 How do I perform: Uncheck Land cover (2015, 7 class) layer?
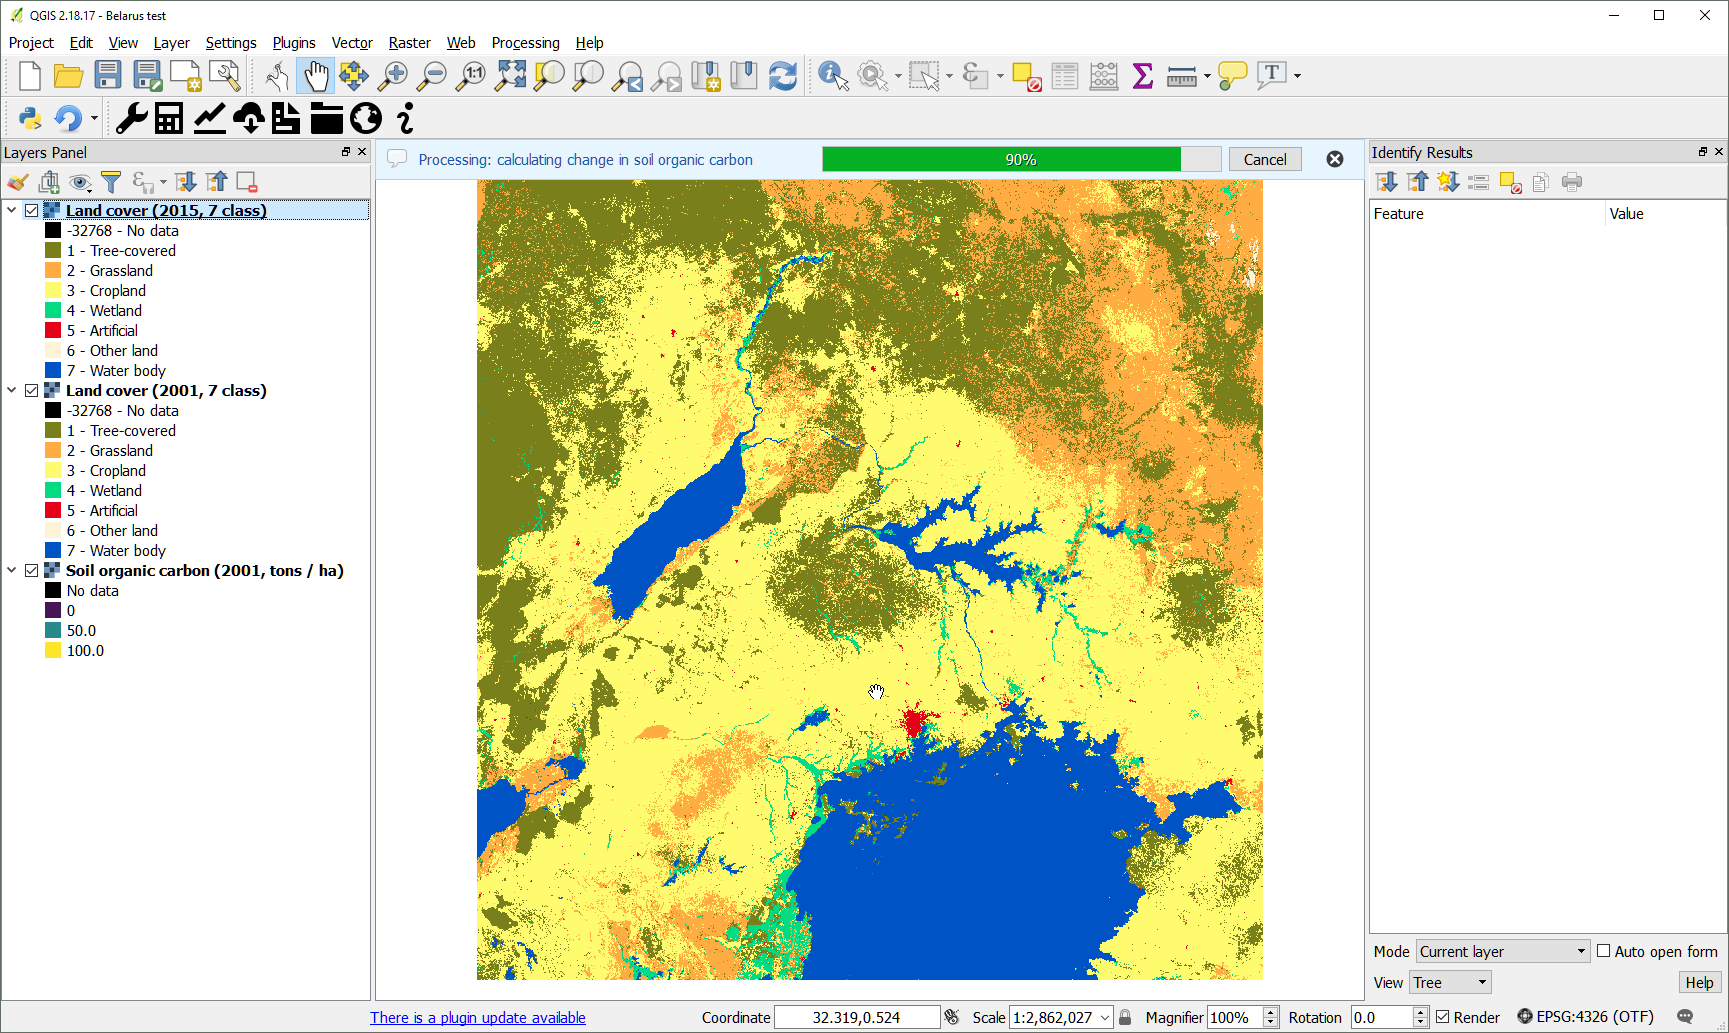coord(32,211)
